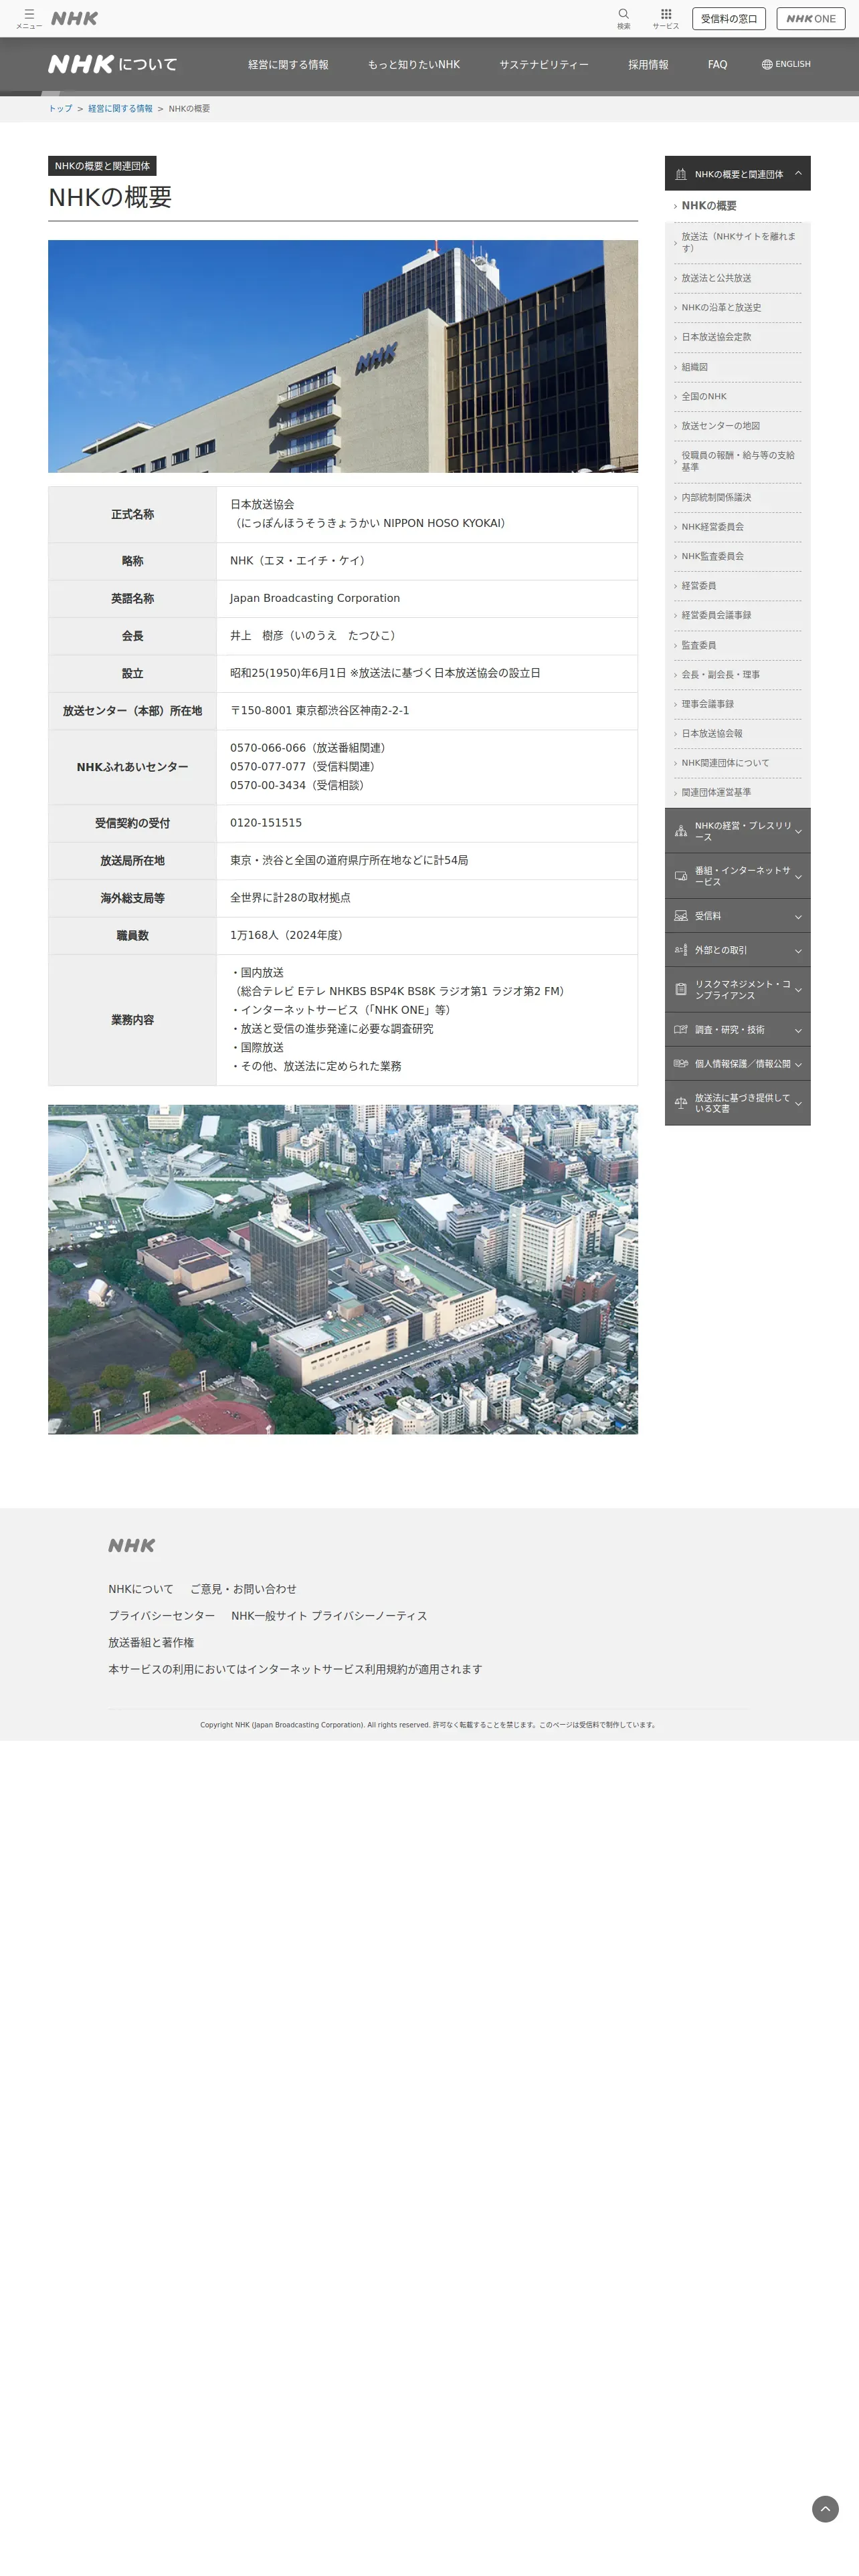Click the NHK logo in top bar
The height and width of the screenshot is (2576, 859).
tap(75, 18)
